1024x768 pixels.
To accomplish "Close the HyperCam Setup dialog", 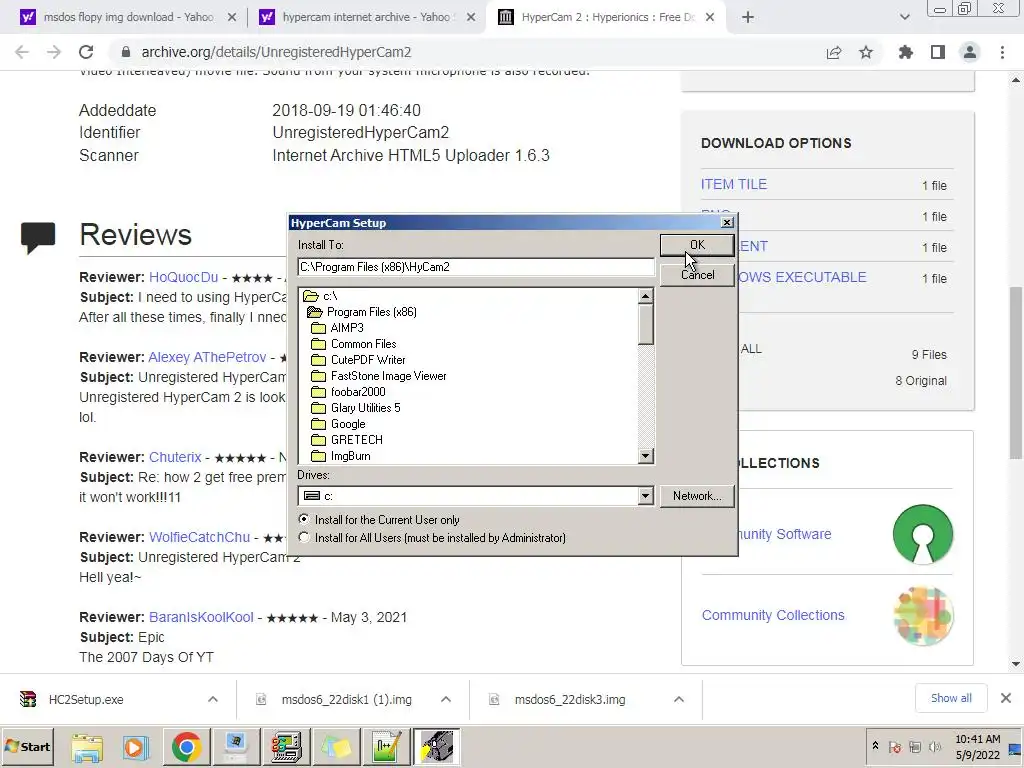I will click(x=727, y=223).
